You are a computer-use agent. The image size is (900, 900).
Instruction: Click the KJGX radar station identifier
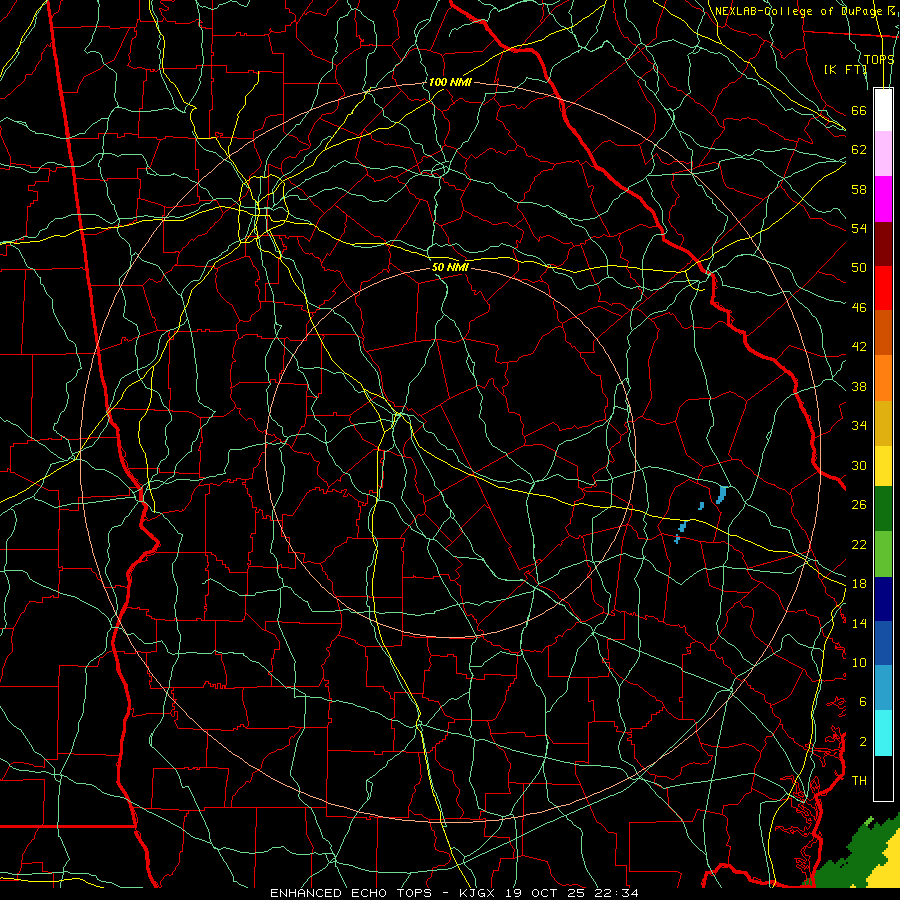click(x=476, y=893)
